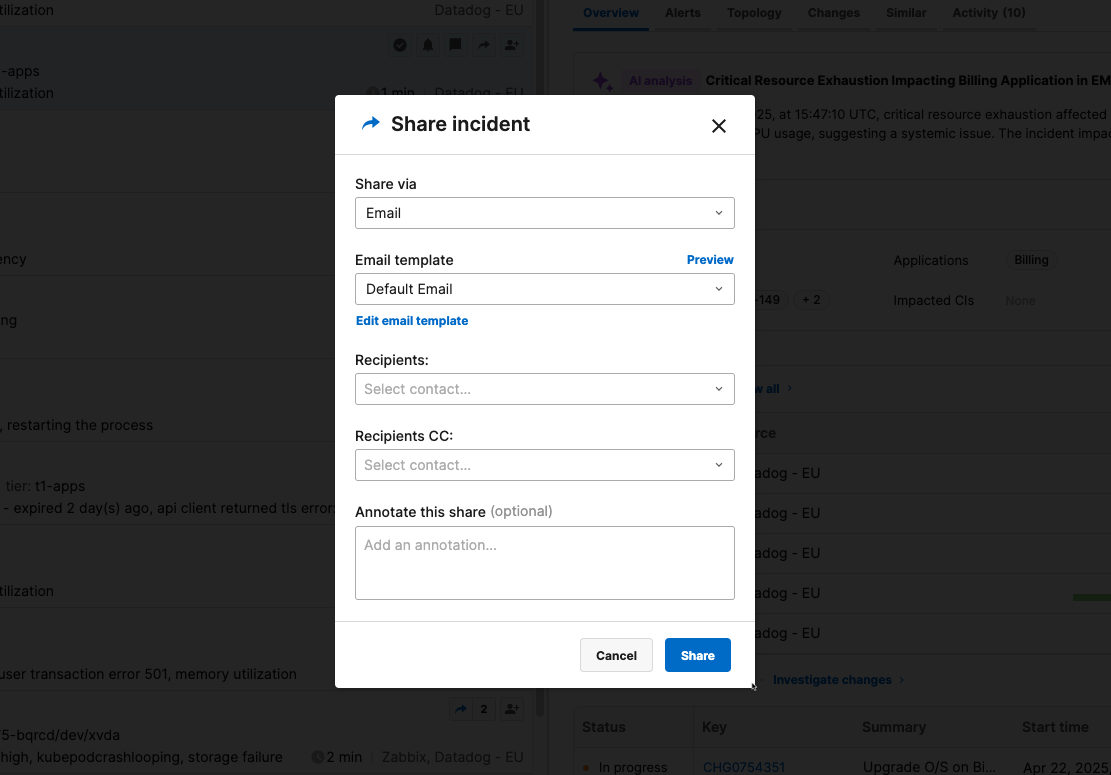Click the share arrow icon in top incident row

(484, 45)
